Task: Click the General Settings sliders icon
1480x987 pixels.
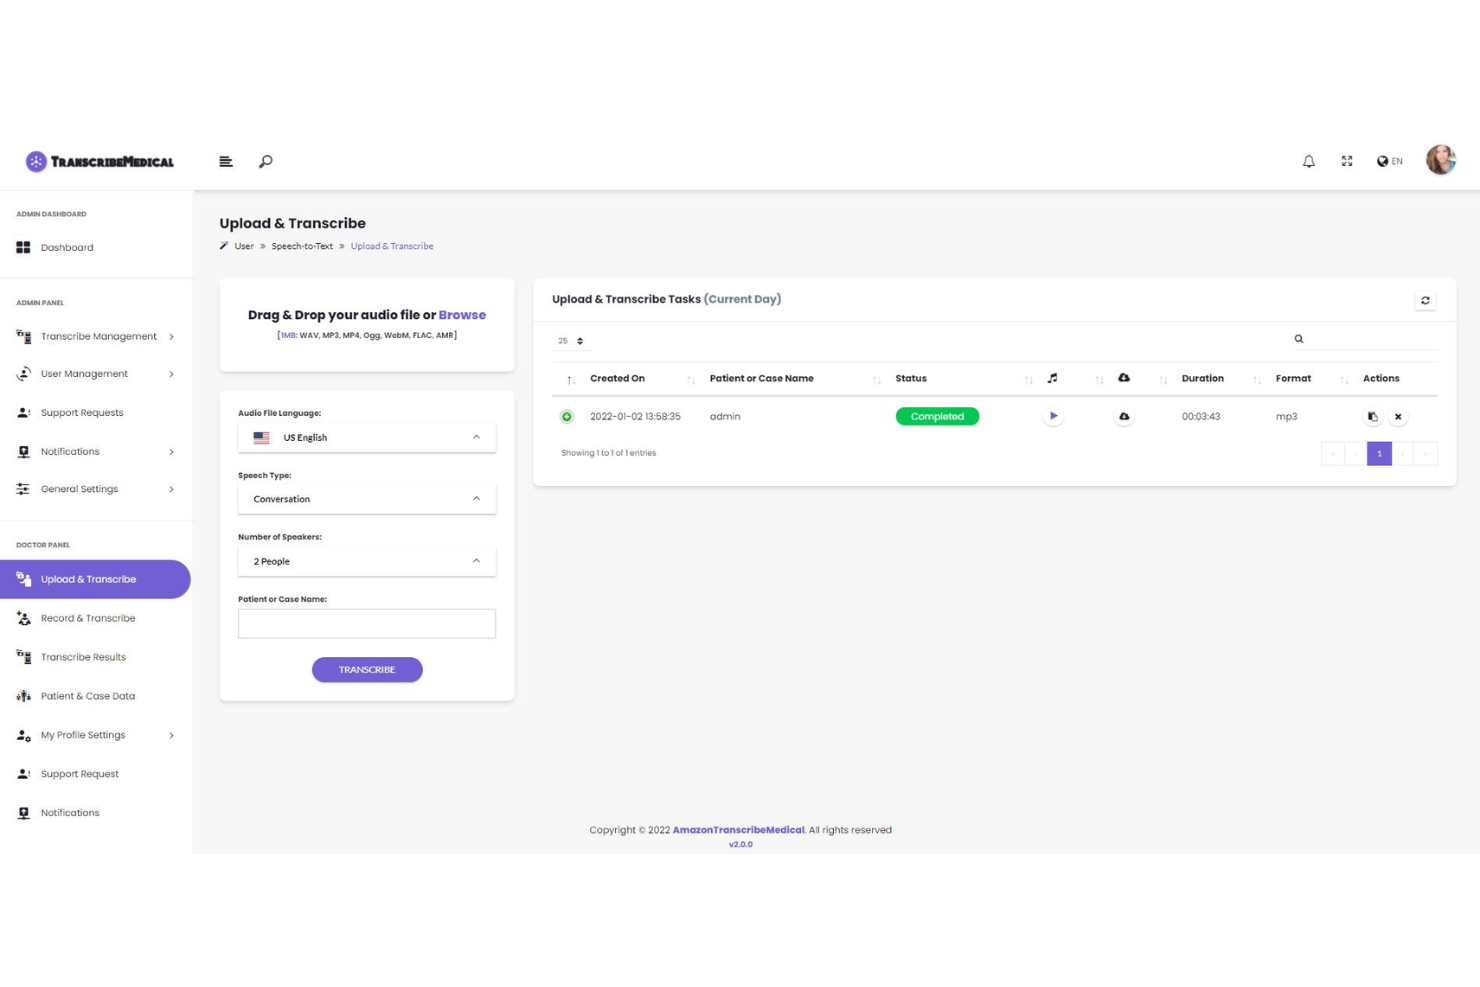Action: (x=23, y=489)
